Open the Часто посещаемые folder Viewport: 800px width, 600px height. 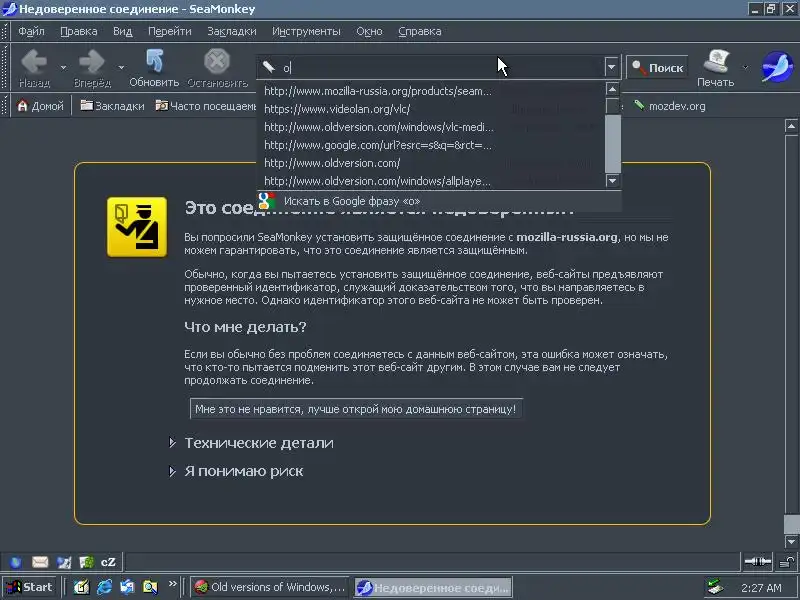(x=206, y=106)
